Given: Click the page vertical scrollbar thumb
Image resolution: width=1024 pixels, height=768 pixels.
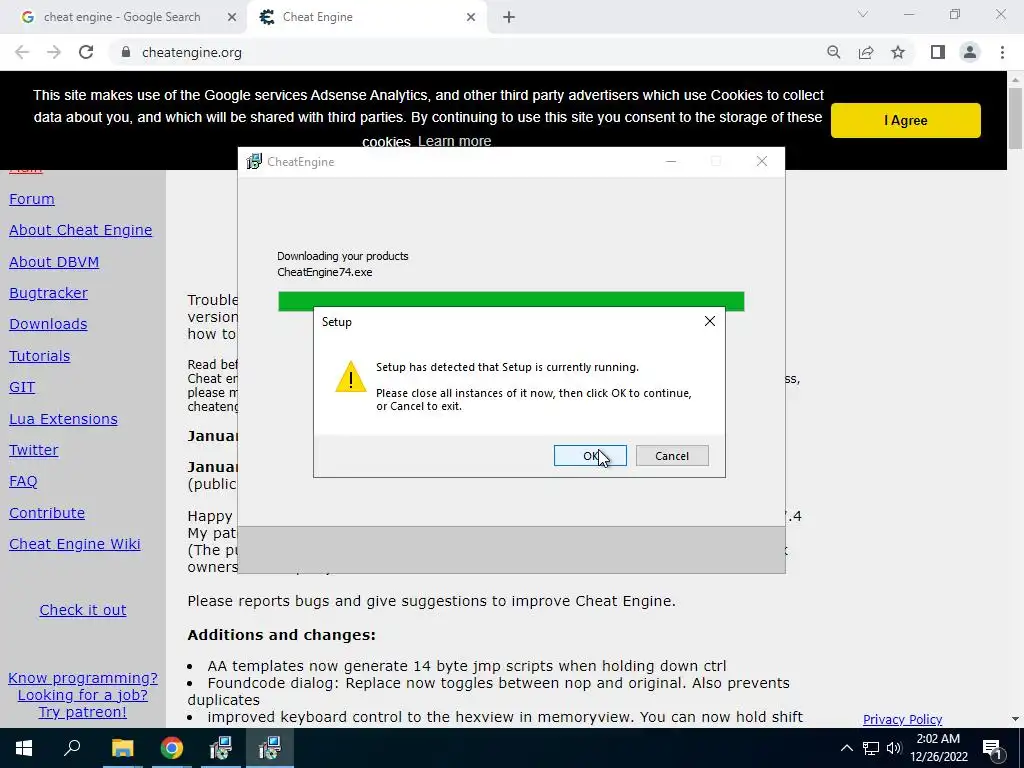Looking at the screenshot, I should (1015, 118).
